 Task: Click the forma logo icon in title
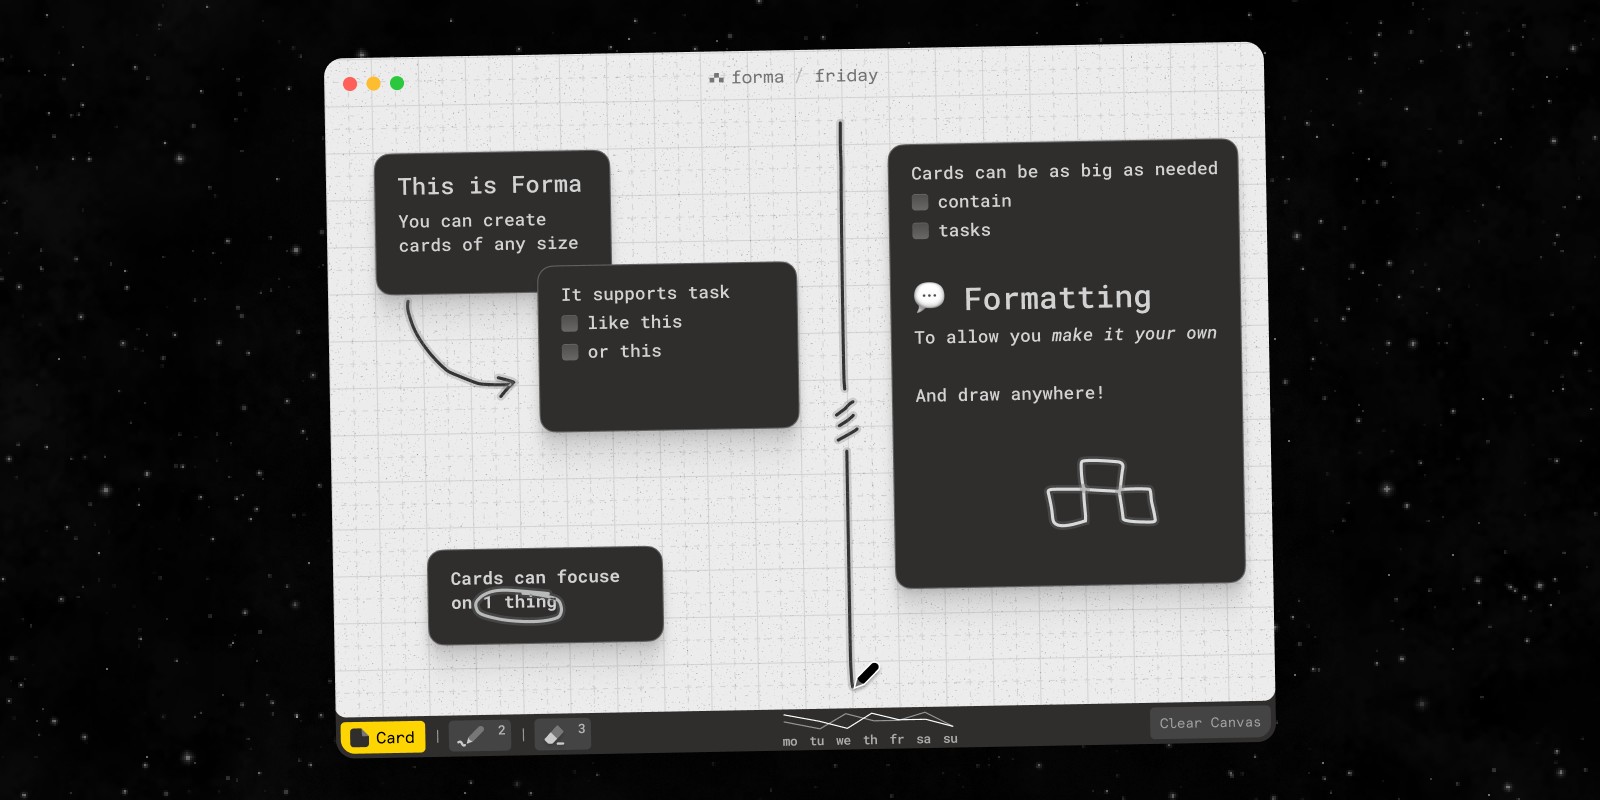coord(716,78)
